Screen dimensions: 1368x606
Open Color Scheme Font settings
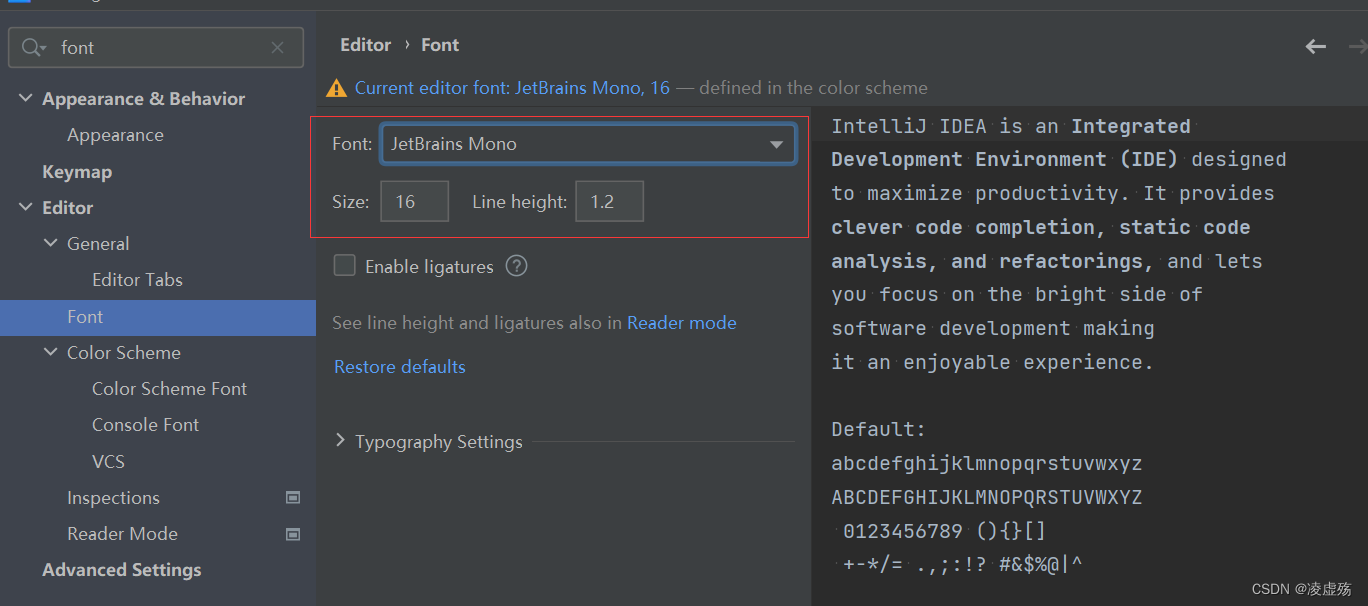click(x=169, y=389)
